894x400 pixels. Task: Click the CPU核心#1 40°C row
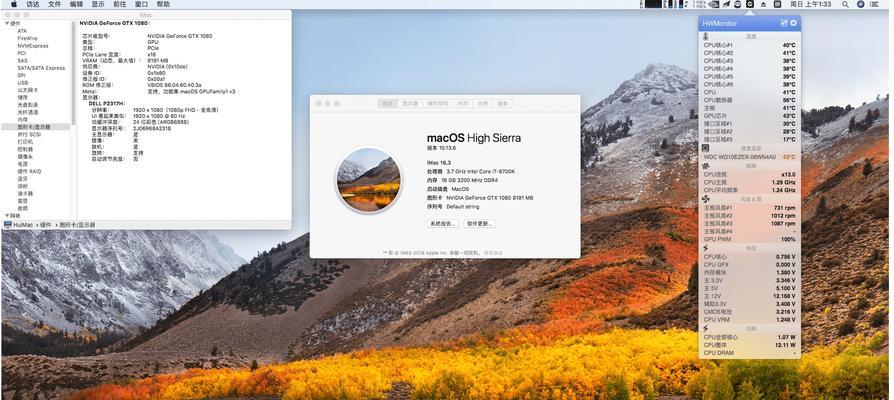click(x=749, y=45)
